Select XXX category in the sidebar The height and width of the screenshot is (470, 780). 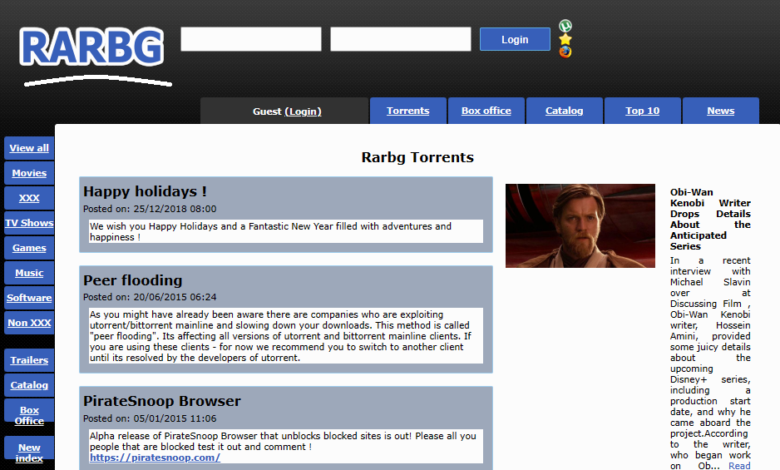[x=29, y=197]
